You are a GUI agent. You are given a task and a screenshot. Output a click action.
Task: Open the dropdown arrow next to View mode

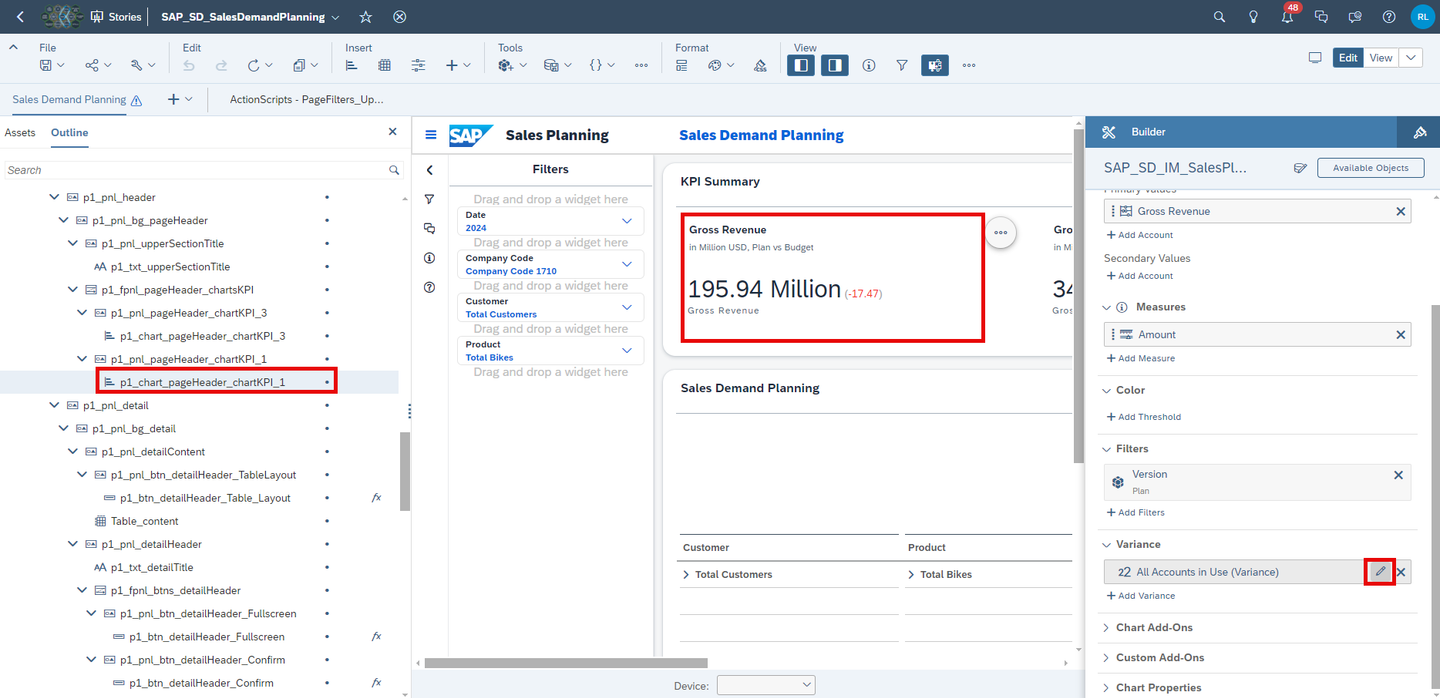[1411, 58]
